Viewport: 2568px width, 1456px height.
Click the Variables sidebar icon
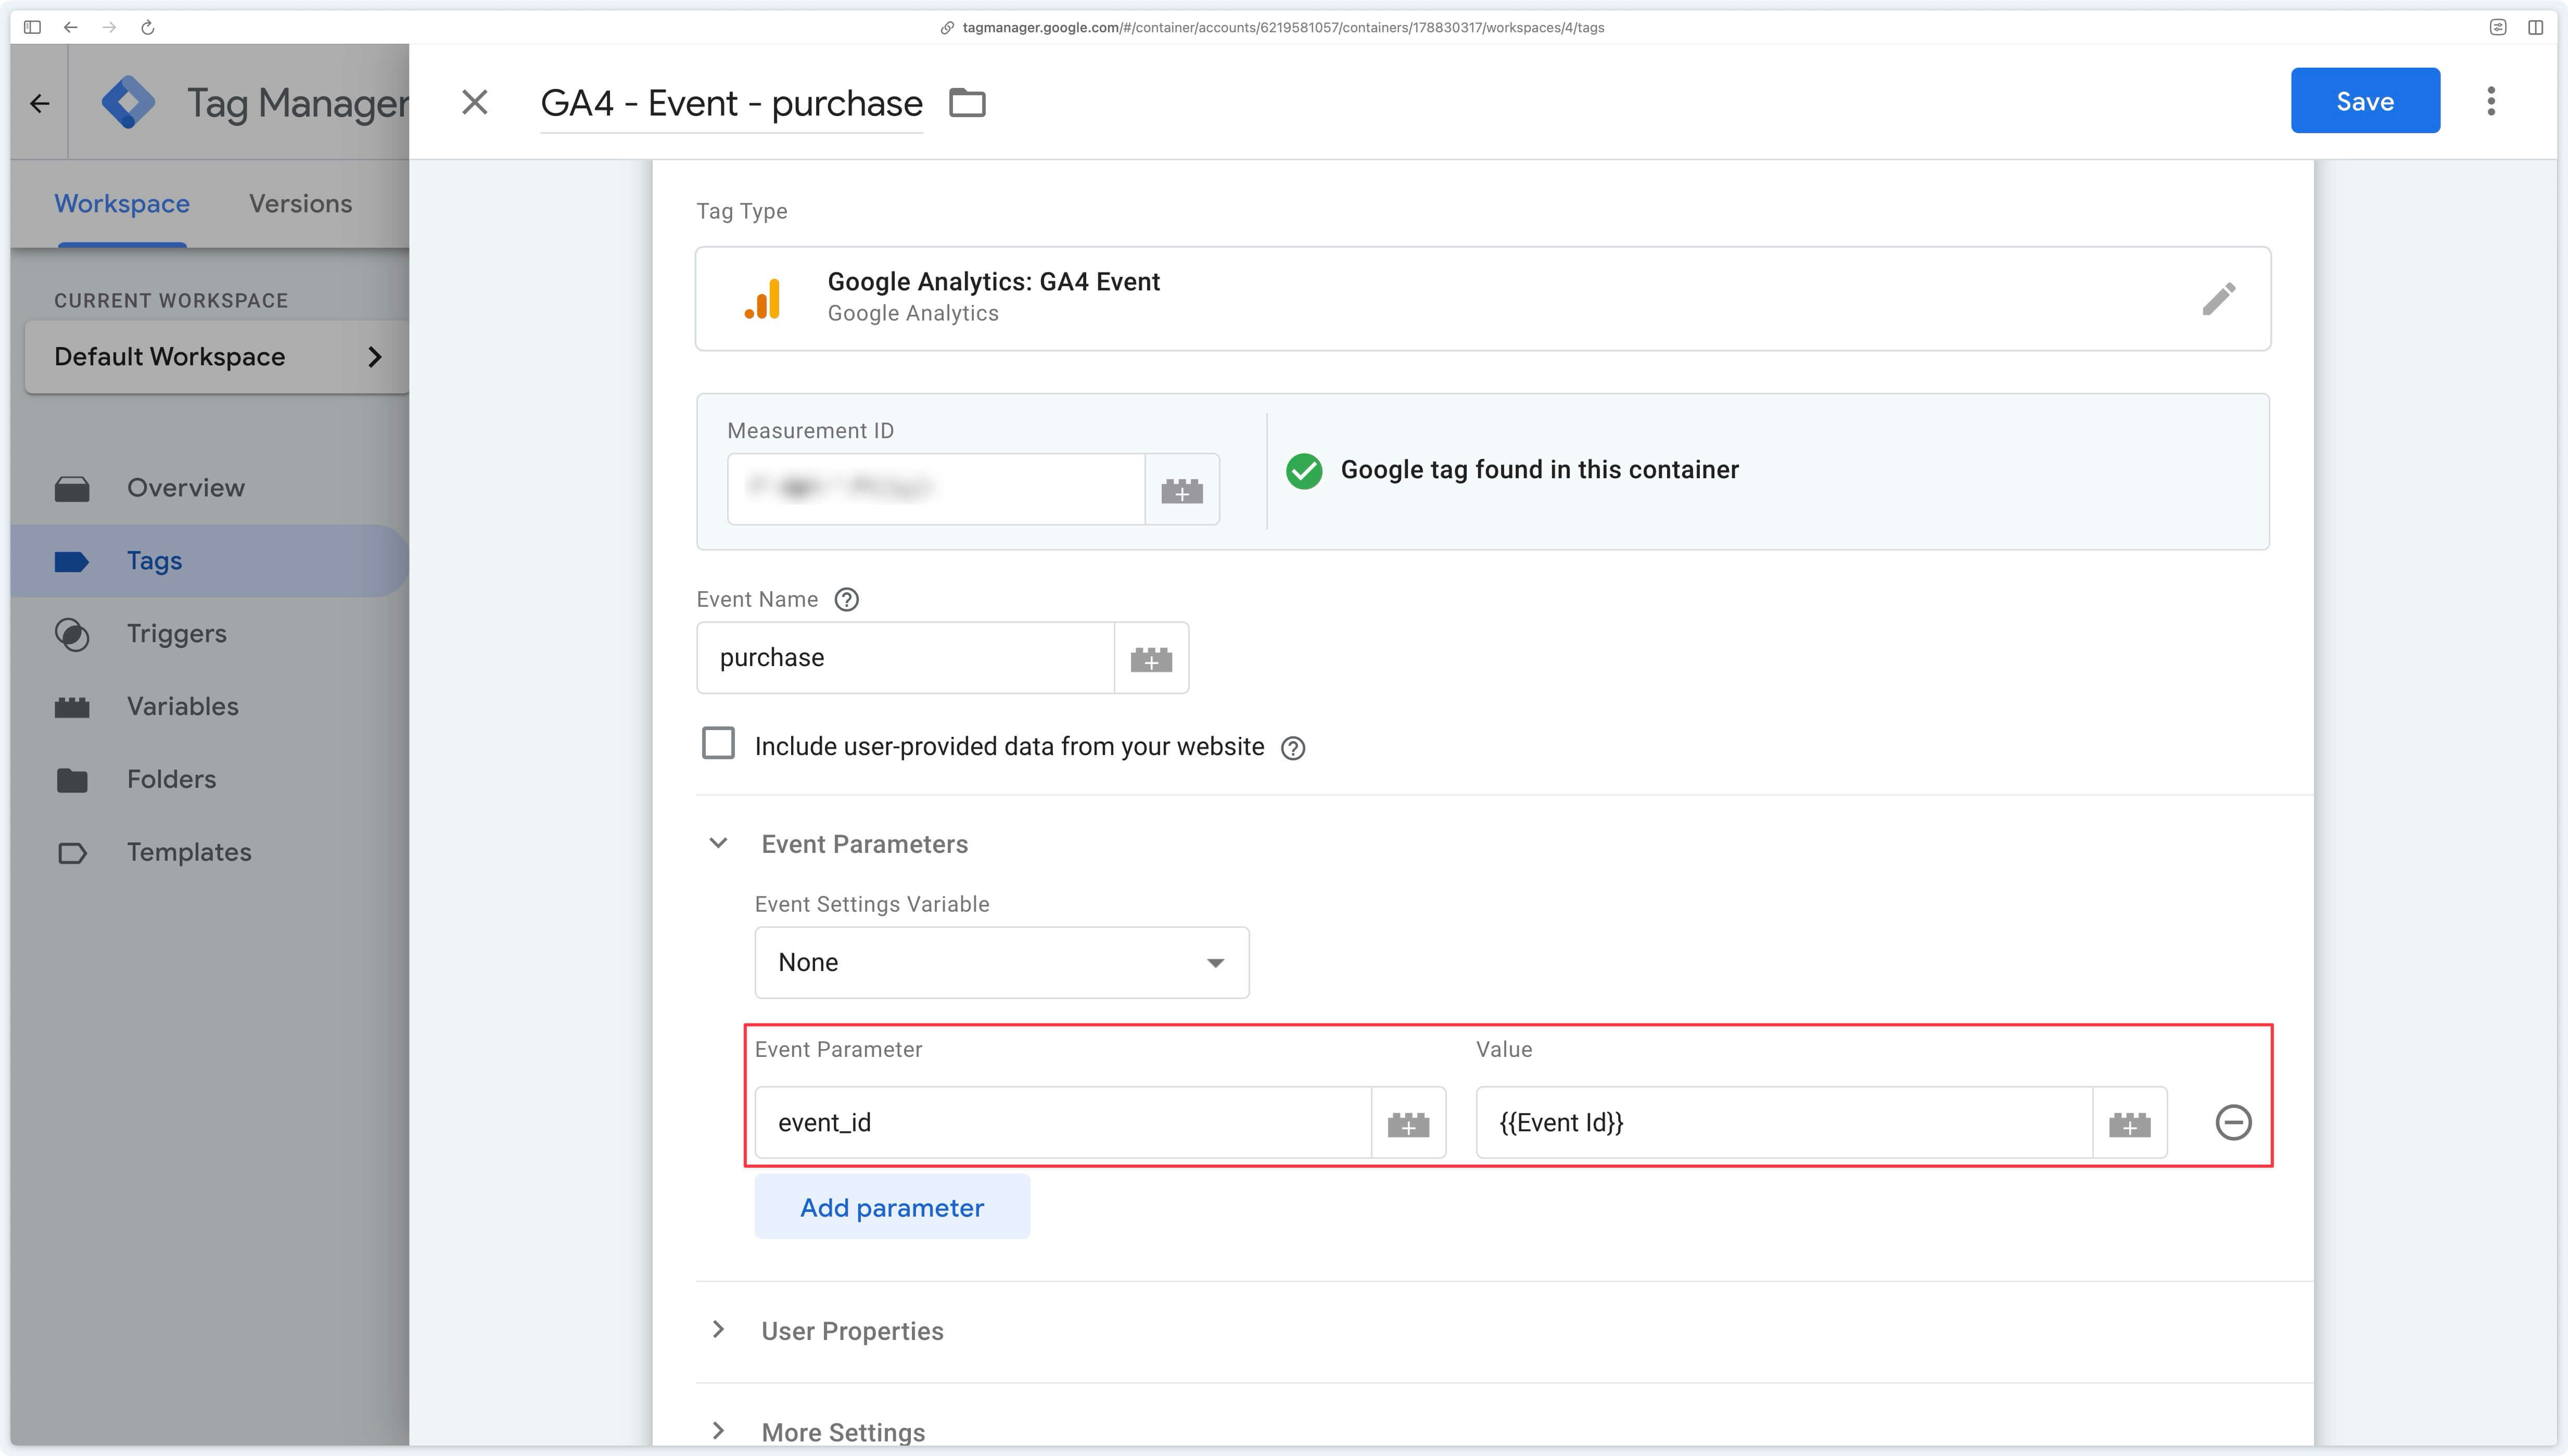pos(72,707)
